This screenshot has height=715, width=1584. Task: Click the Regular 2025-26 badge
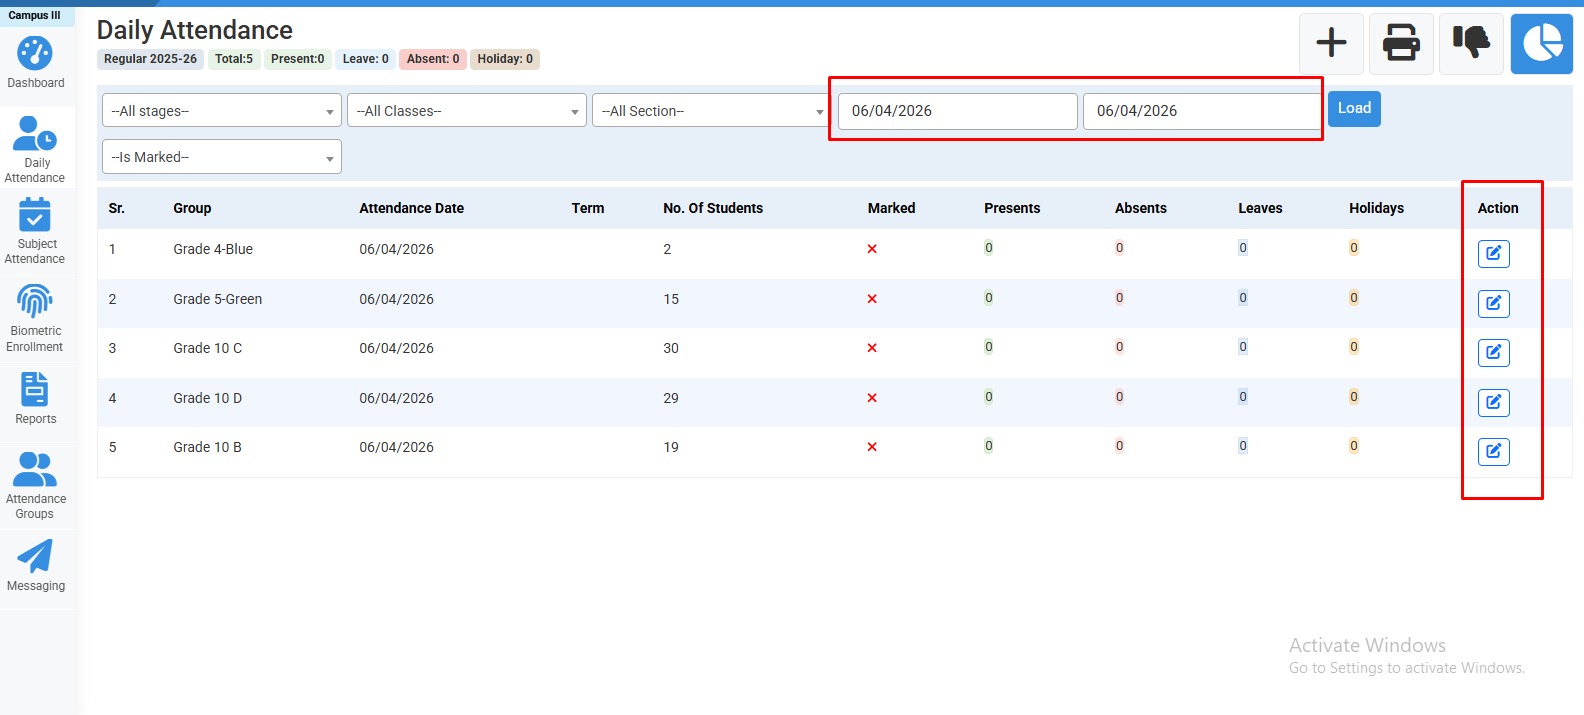click(x=150, y=59)
